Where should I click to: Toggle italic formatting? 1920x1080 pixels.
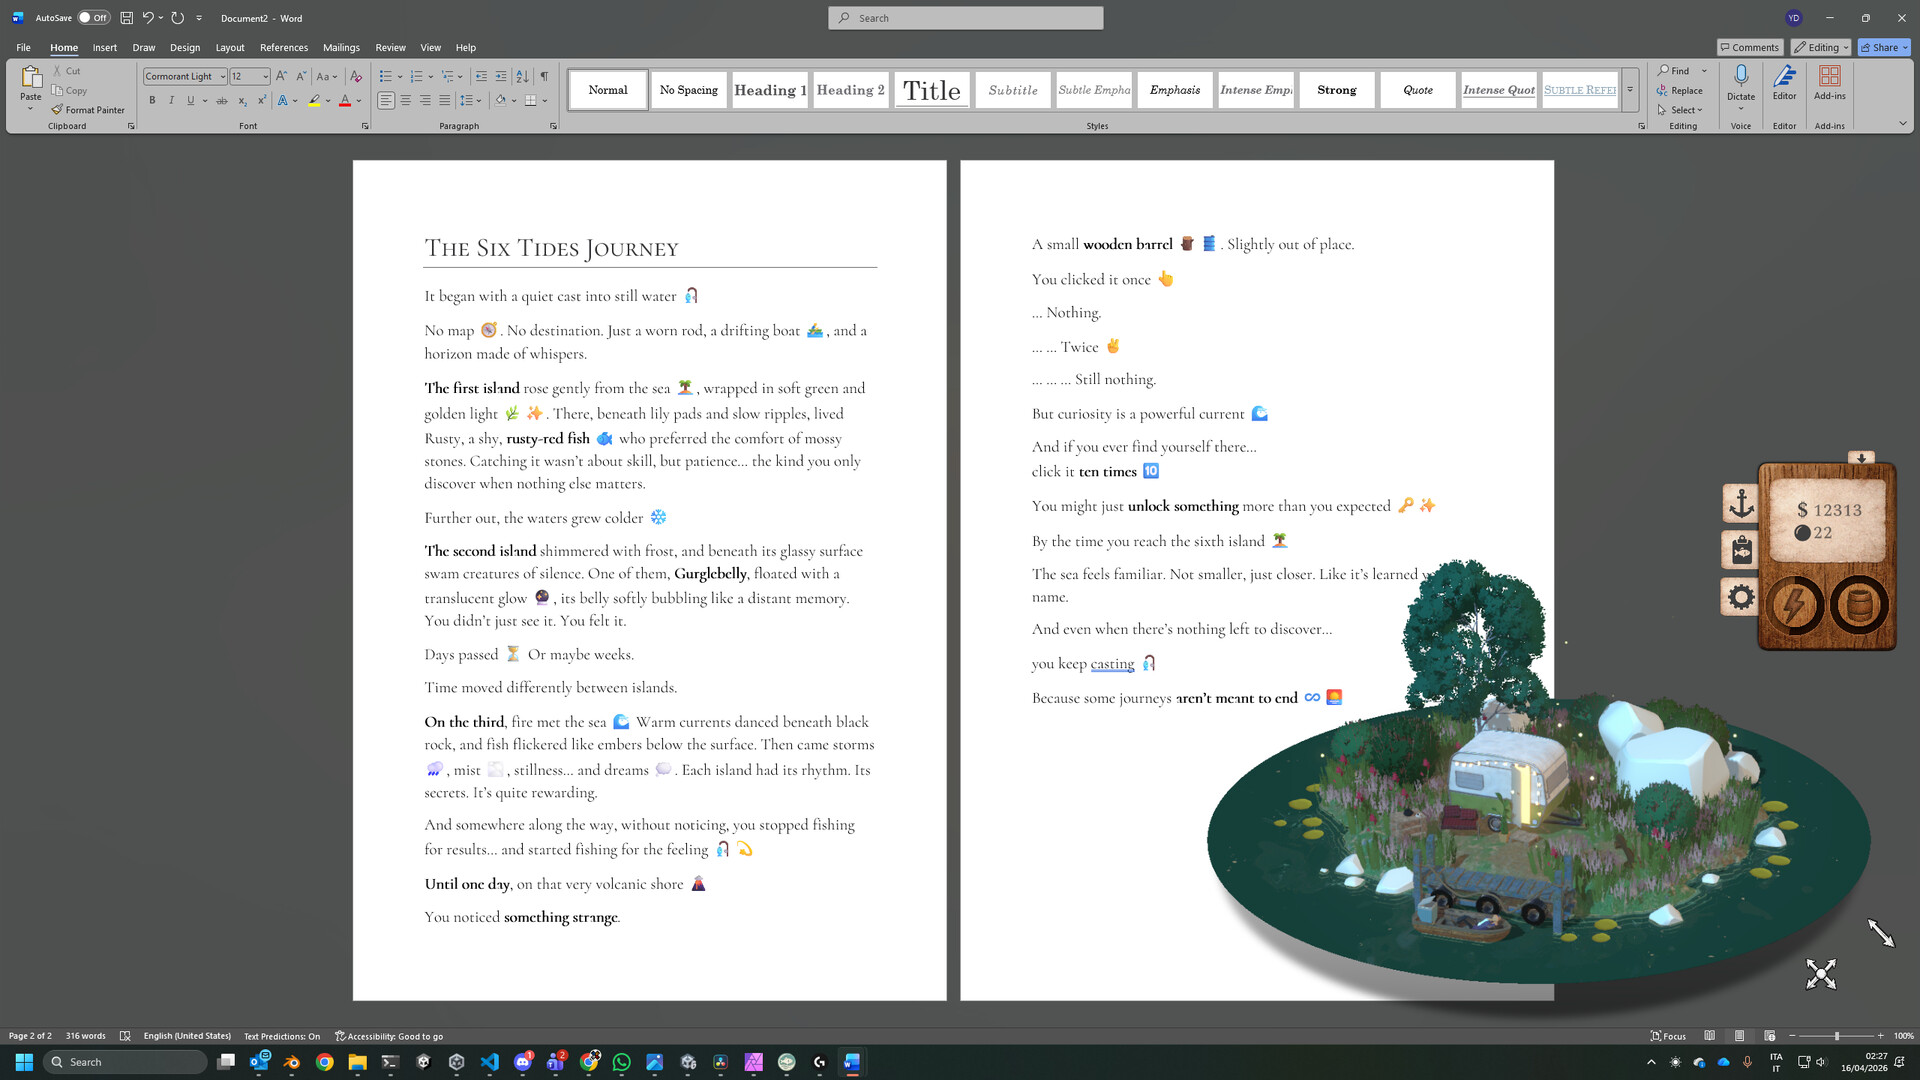tap(171, 100)
